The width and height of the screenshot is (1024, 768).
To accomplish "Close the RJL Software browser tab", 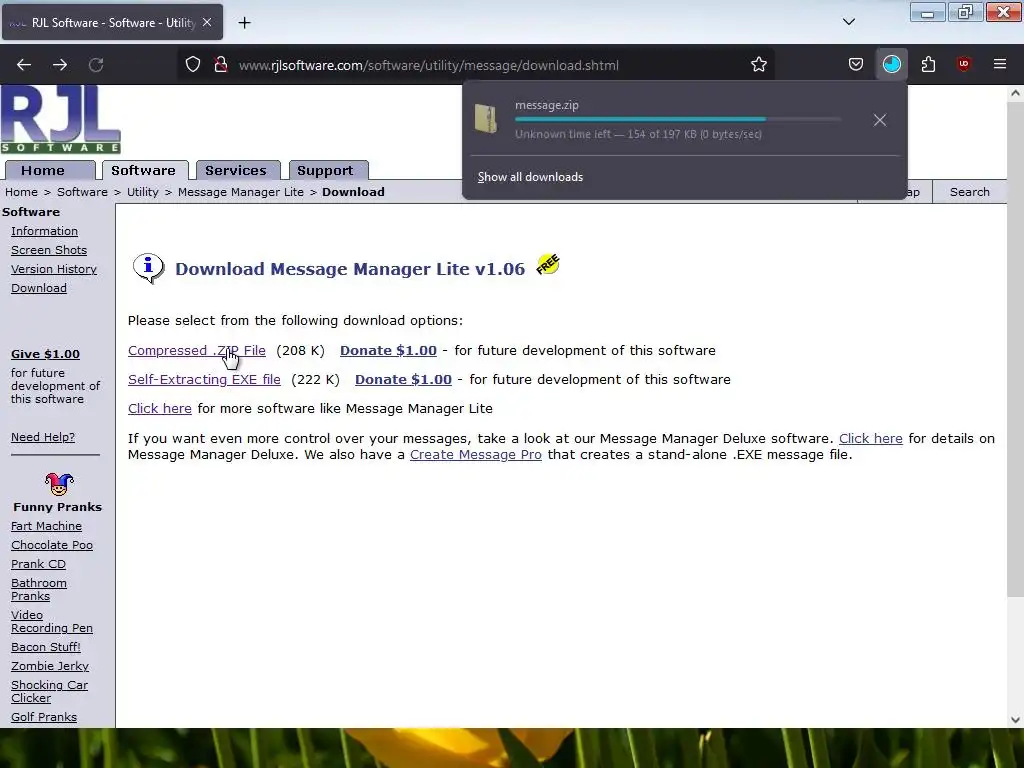I will [x=207, y=22].
